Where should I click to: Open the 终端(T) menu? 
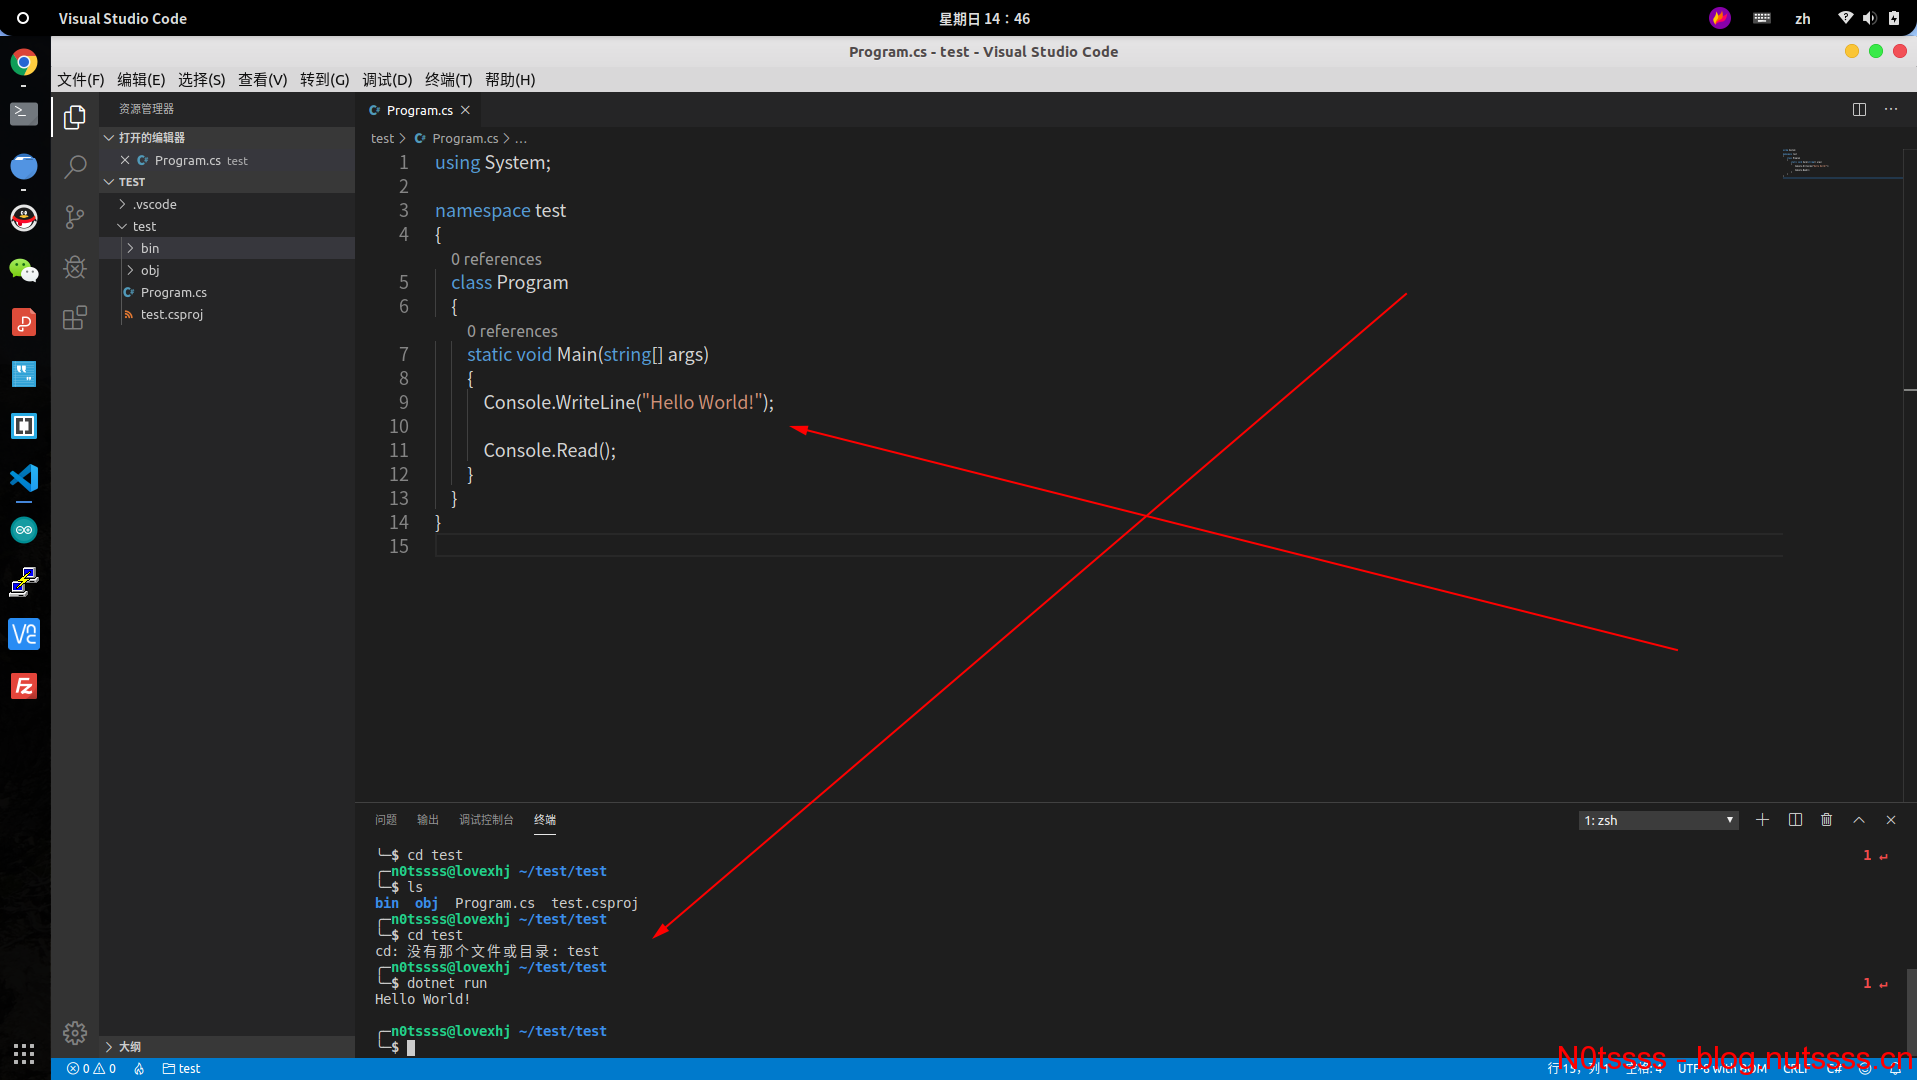point(448,80)
